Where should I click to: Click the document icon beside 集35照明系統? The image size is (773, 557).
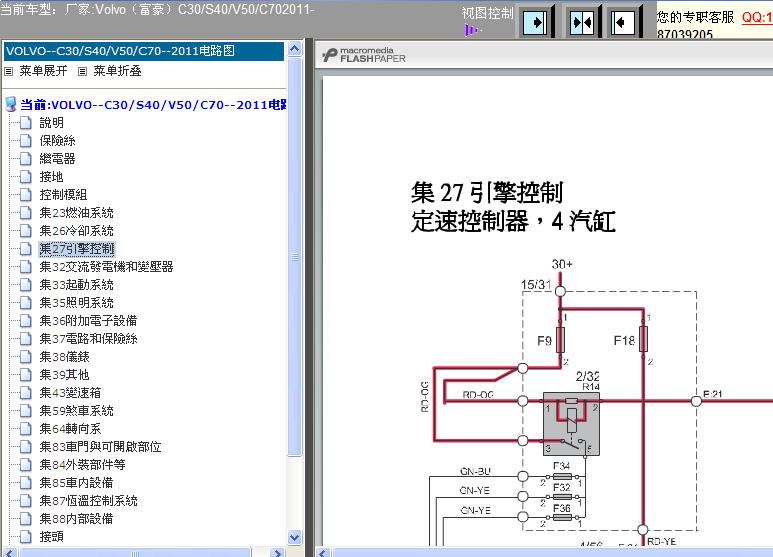(26, 303)
